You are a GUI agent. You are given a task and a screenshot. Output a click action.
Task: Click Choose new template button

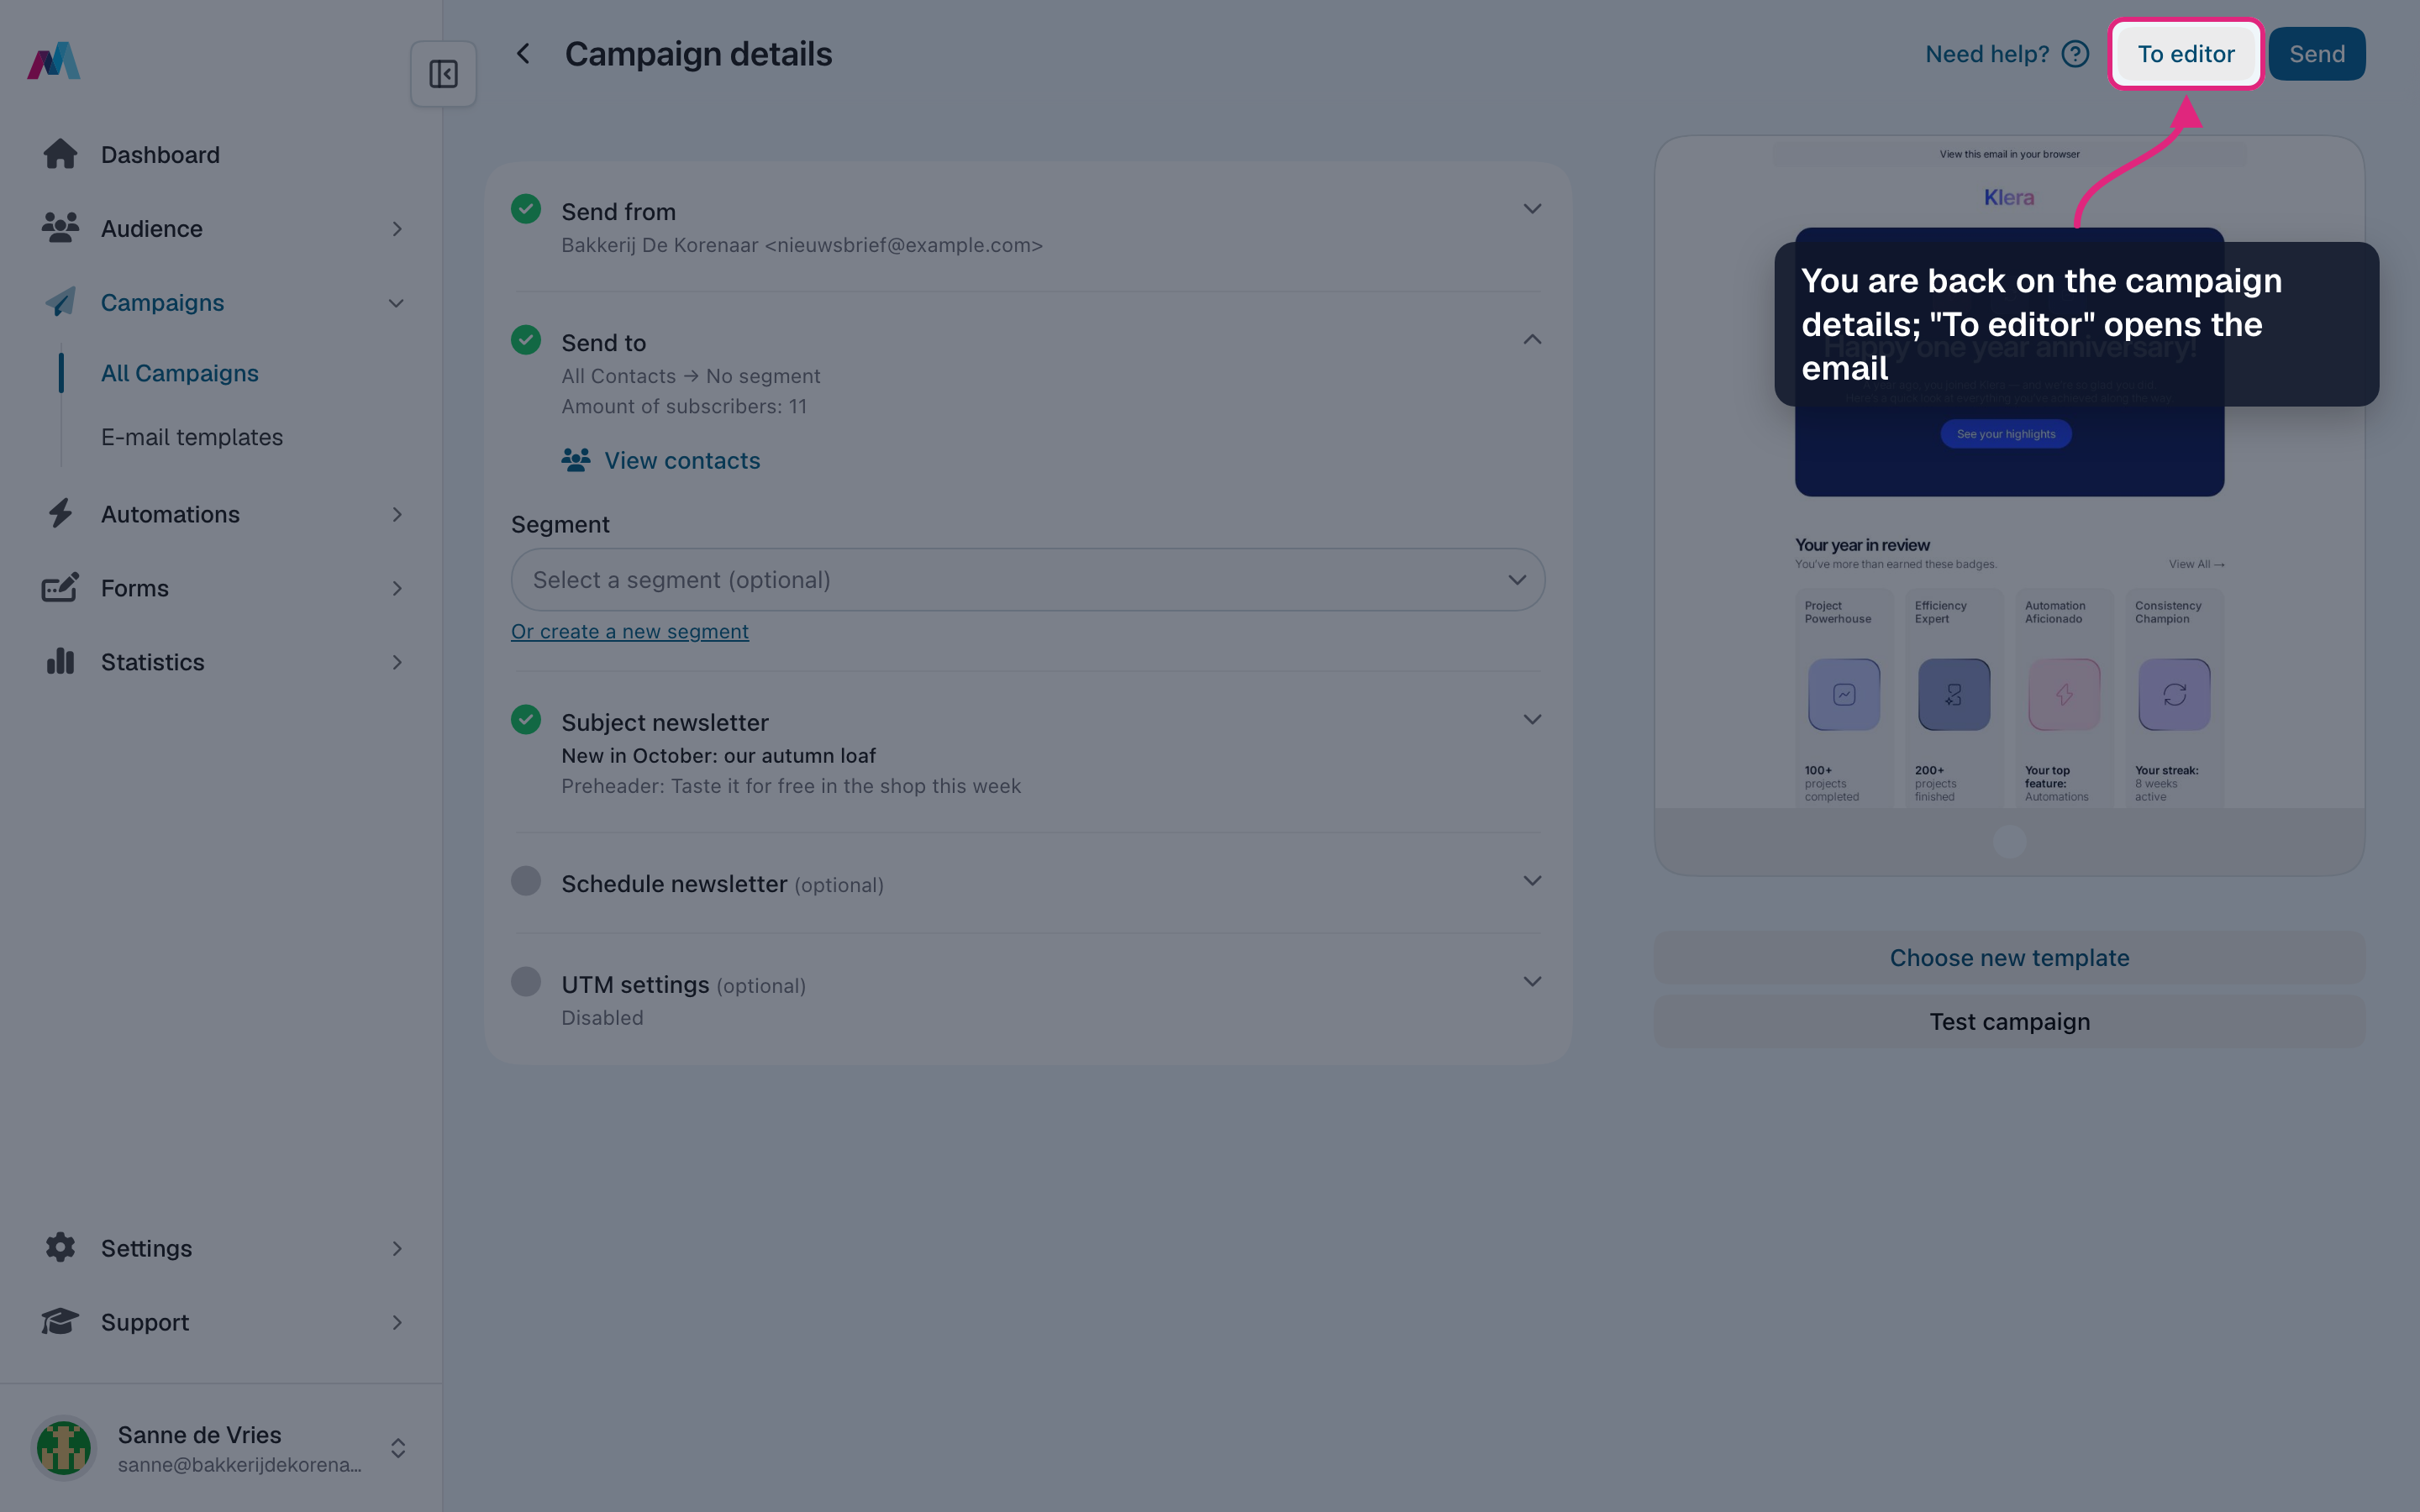pos(2009,957)
